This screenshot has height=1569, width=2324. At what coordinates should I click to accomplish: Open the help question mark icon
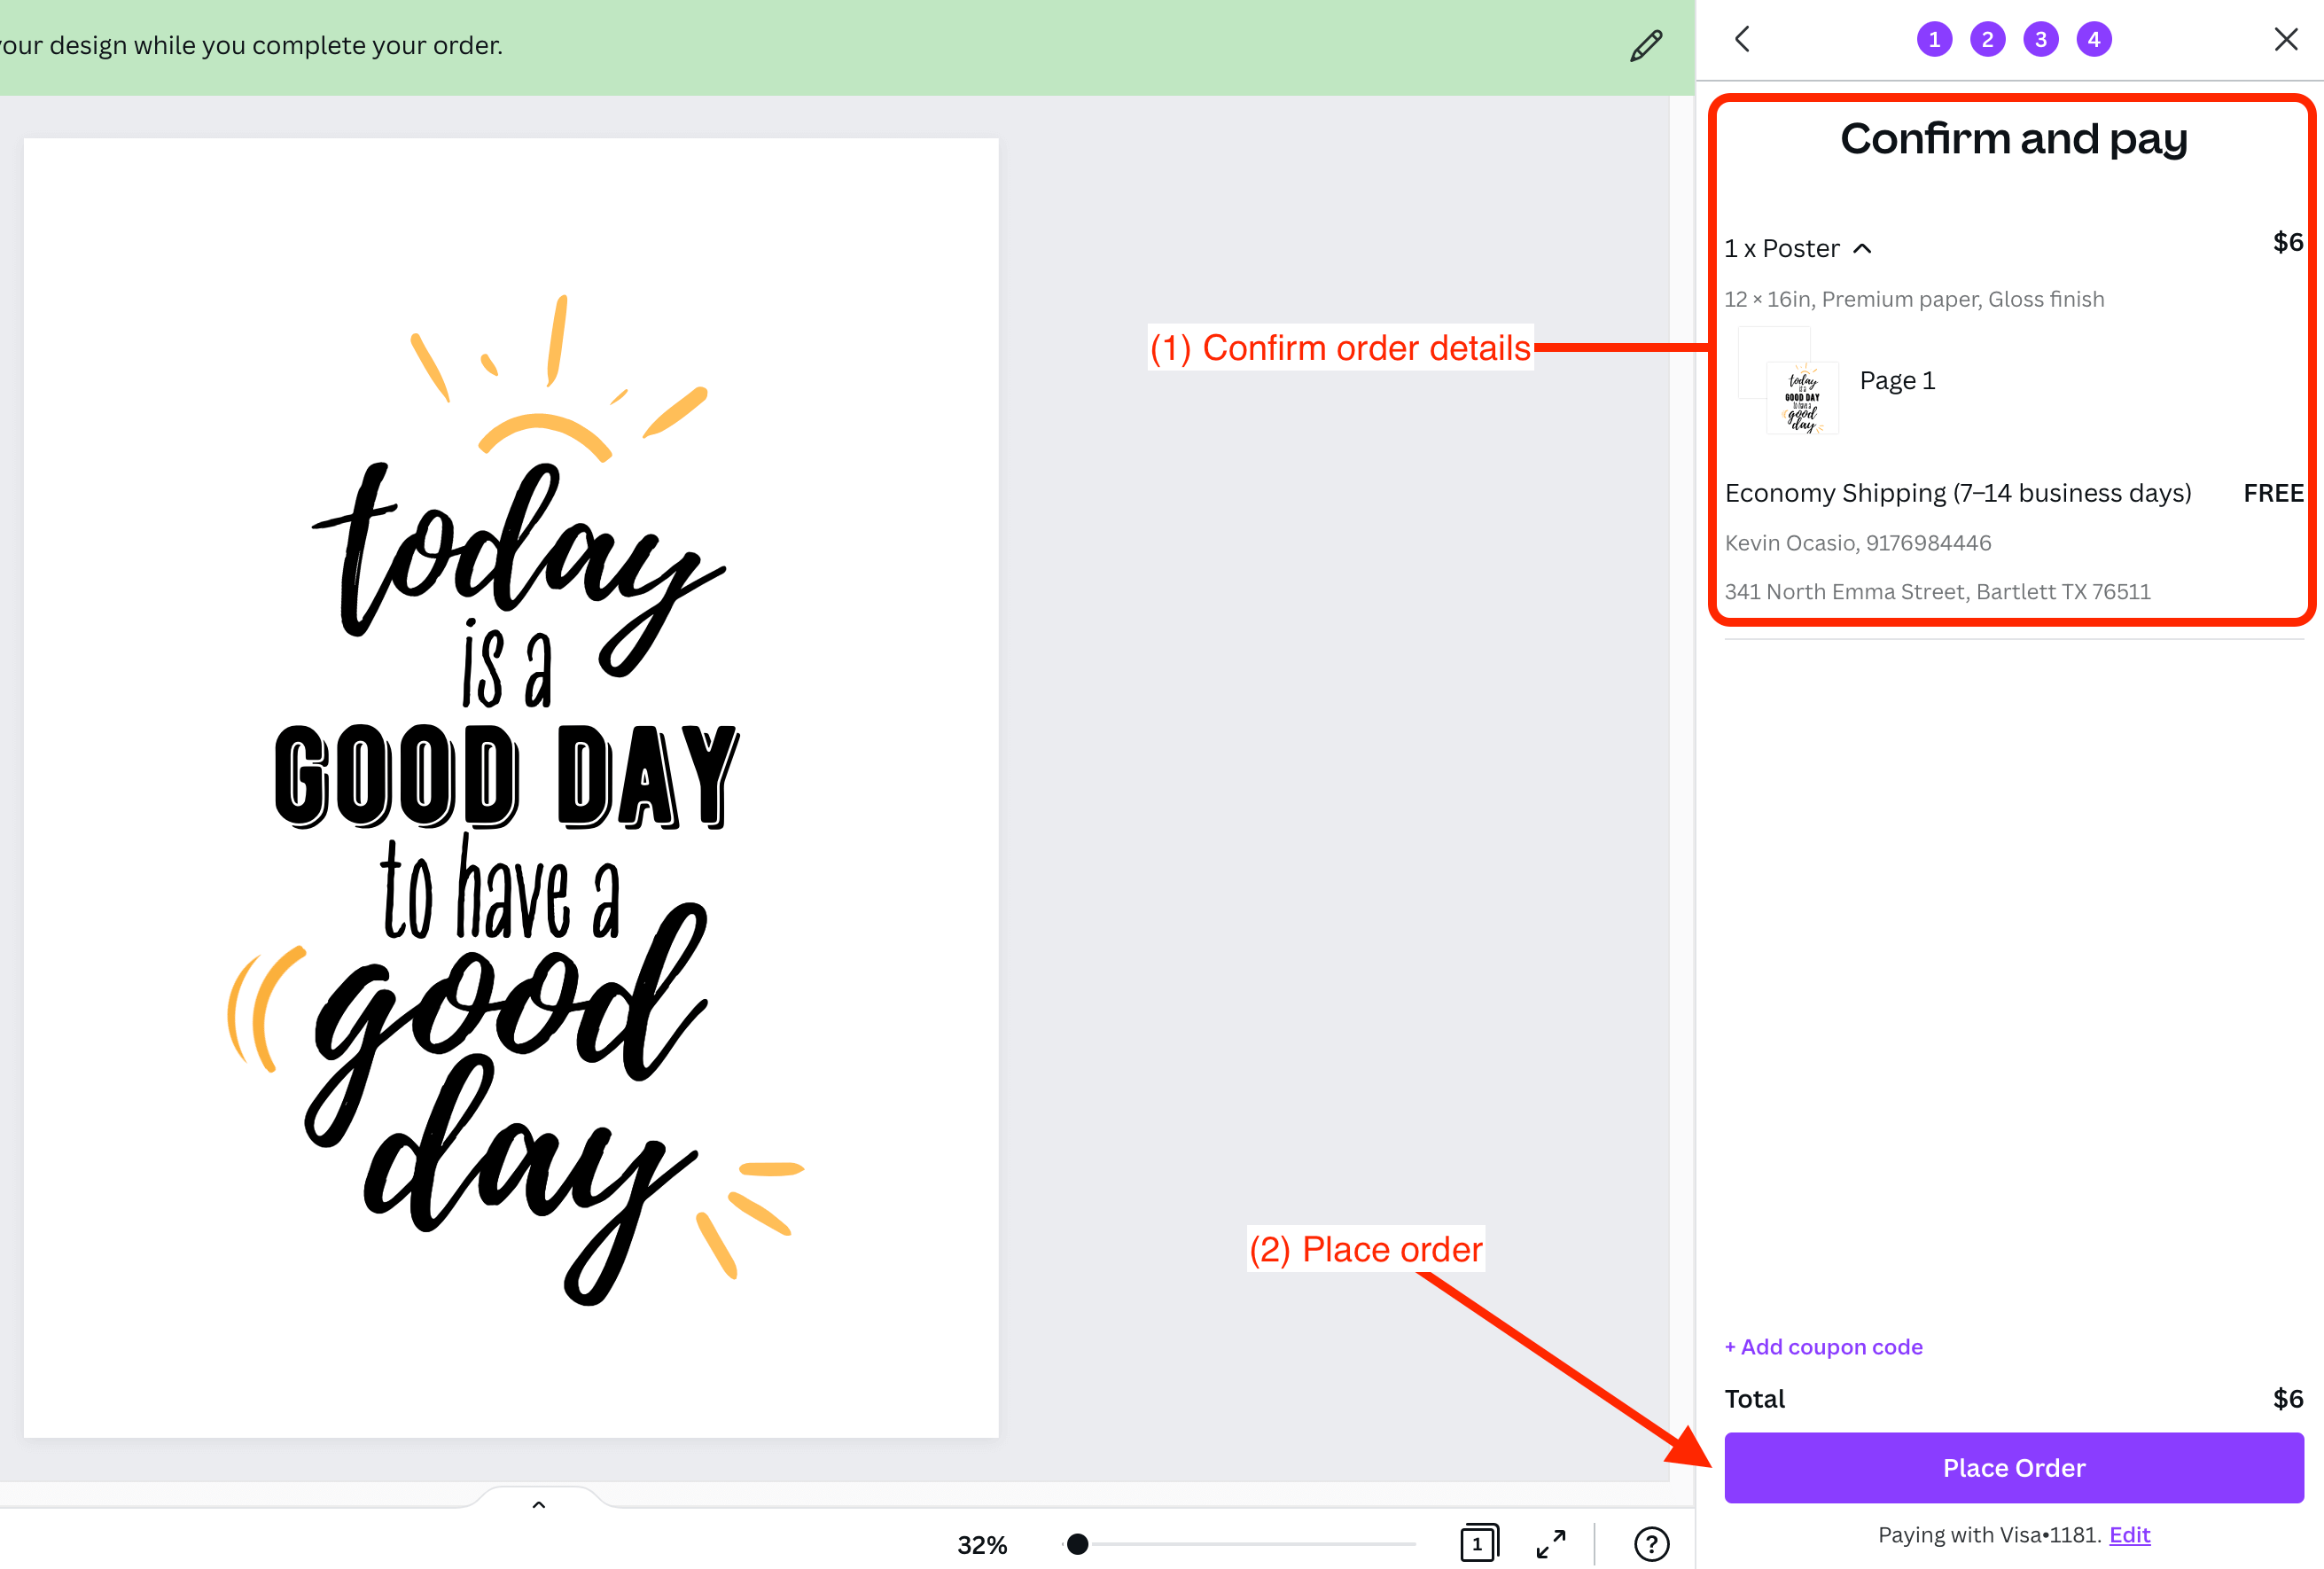(1651, 1544)
